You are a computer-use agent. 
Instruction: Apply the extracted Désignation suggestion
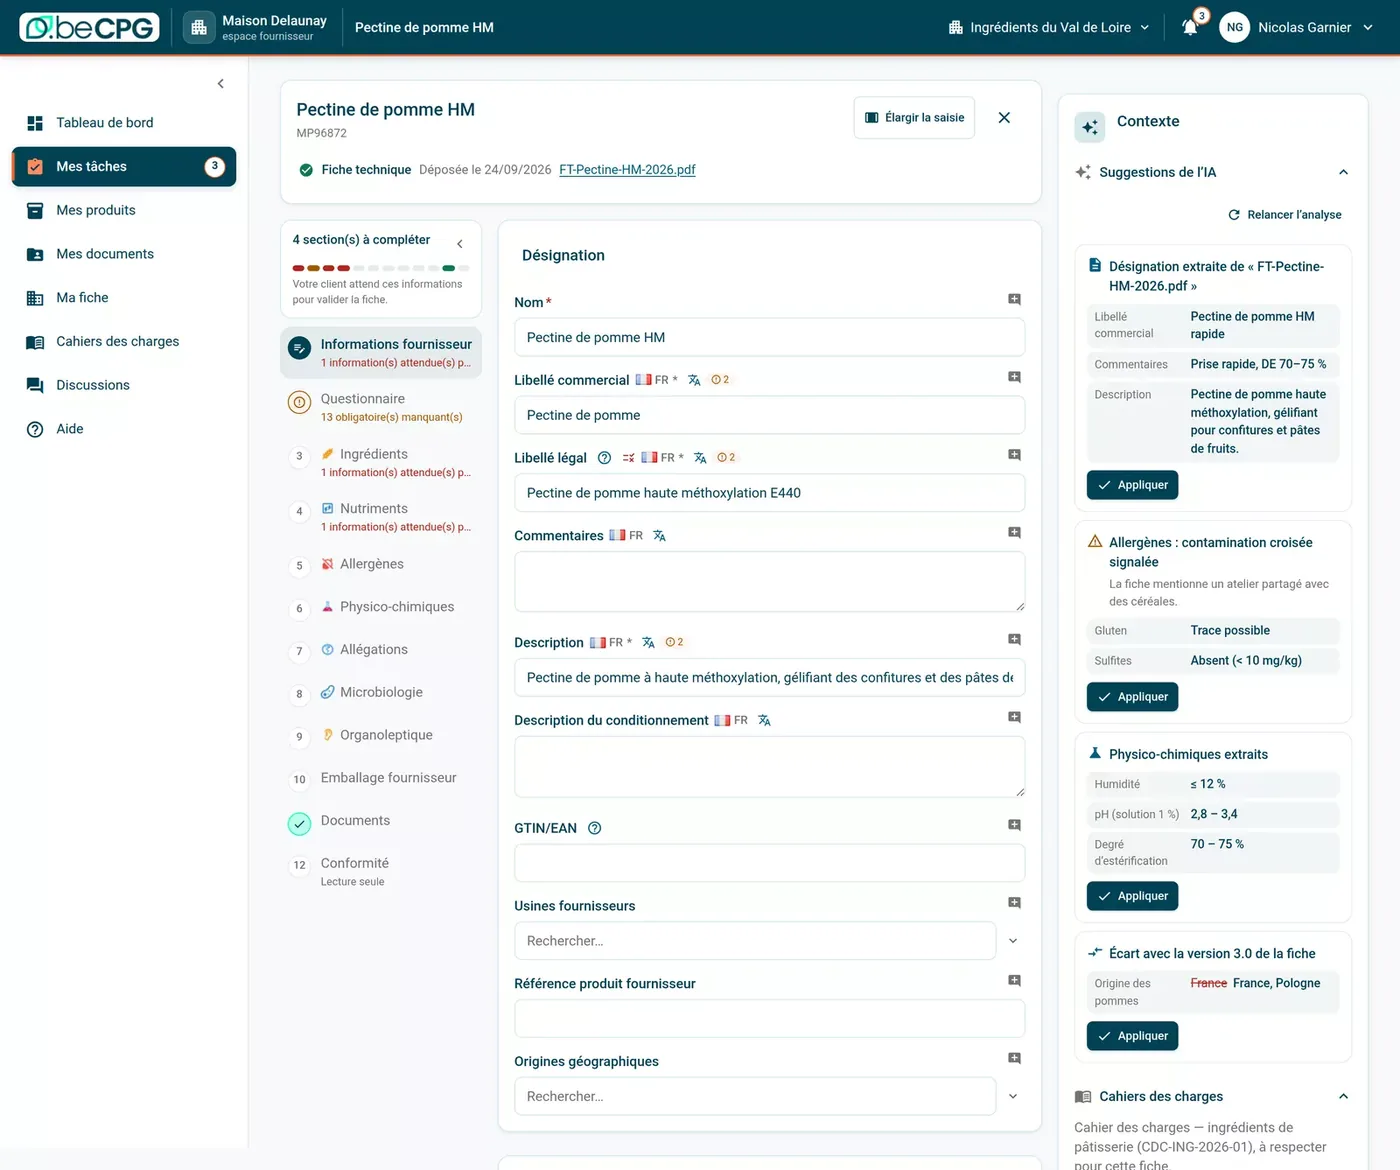tap(1132, 485)
